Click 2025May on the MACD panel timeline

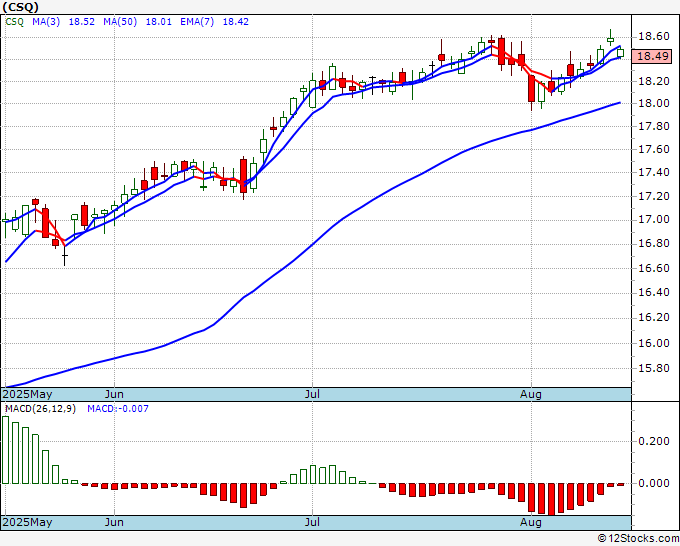(27, 522)
